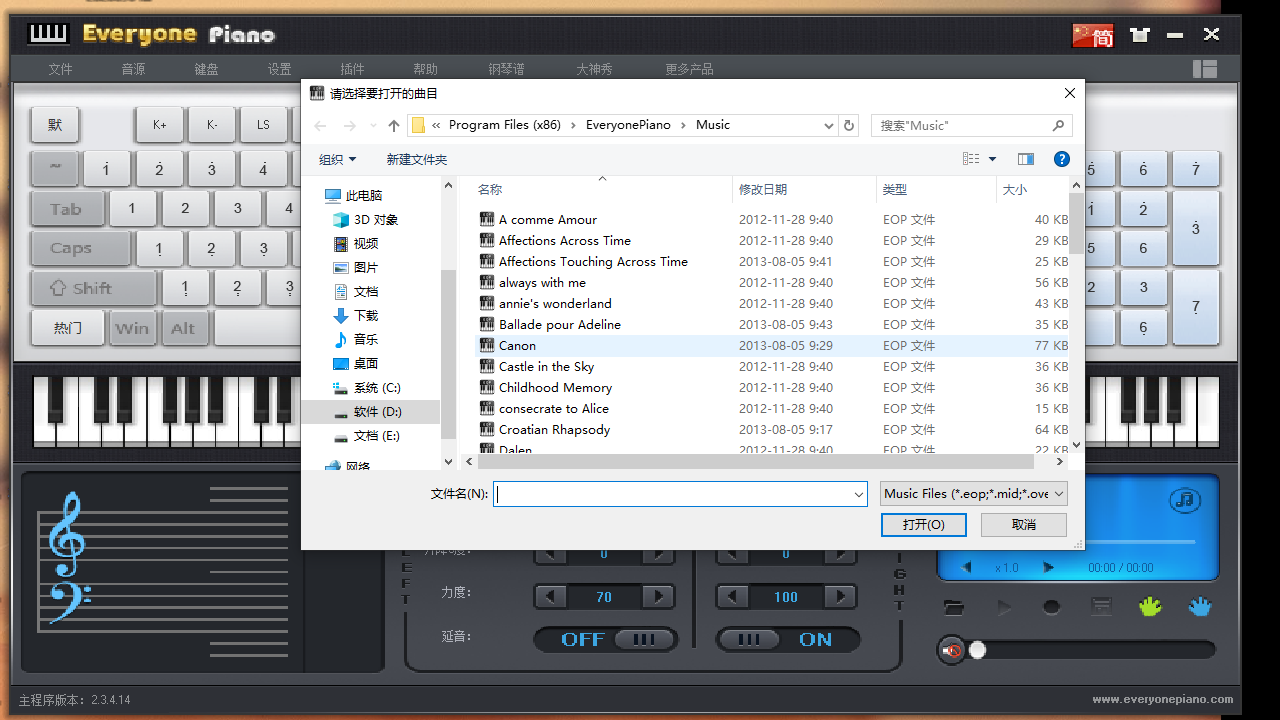Toggle right sustain ON switch

tap(788, 639)
